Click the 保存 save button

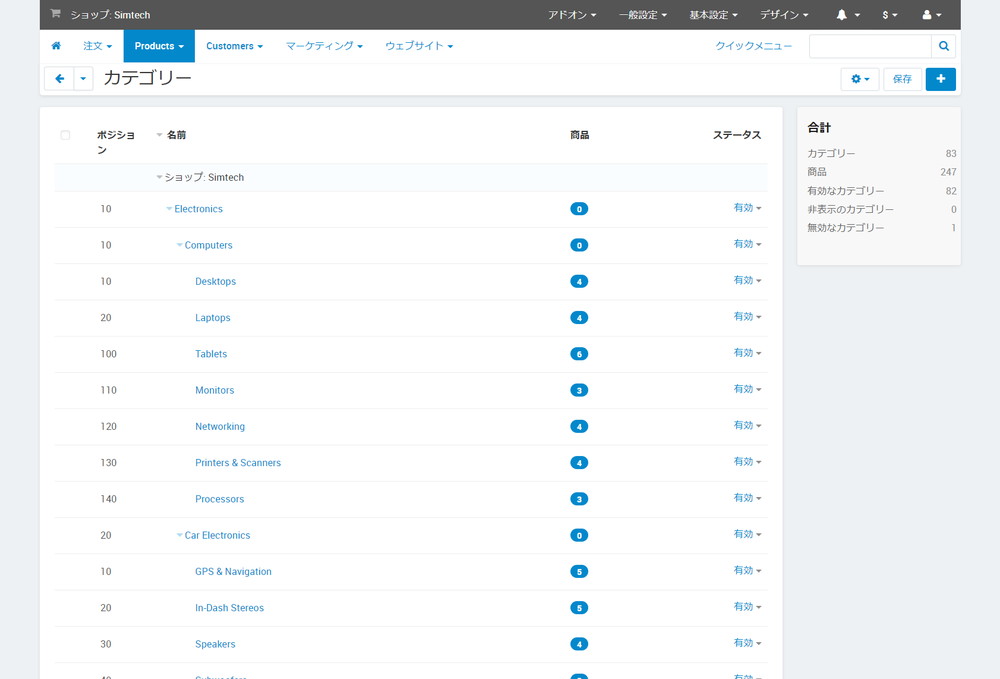coord(902,79)
